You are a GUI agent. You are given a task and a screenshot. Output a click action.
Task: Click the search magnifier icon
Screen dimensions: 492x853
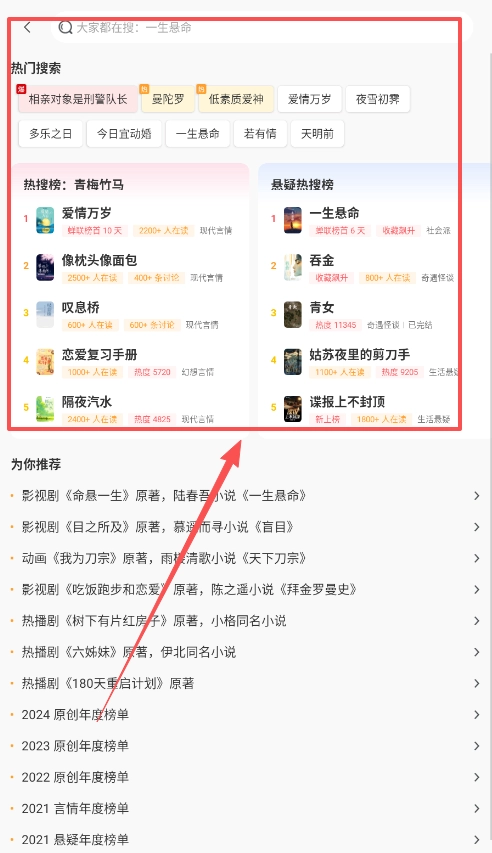click(x=65, y=27)
